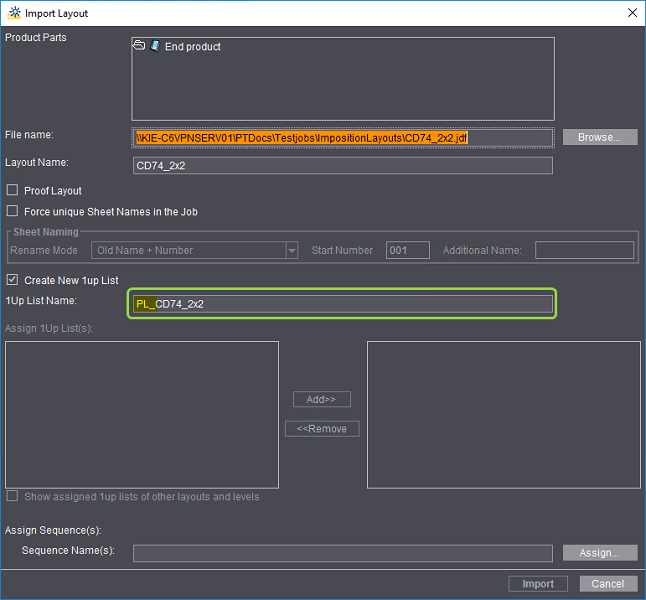This screenshot has width=646, height=600.
Task: Tick Show assigned 1up lists of other layouts
Action: pos(13,496)
